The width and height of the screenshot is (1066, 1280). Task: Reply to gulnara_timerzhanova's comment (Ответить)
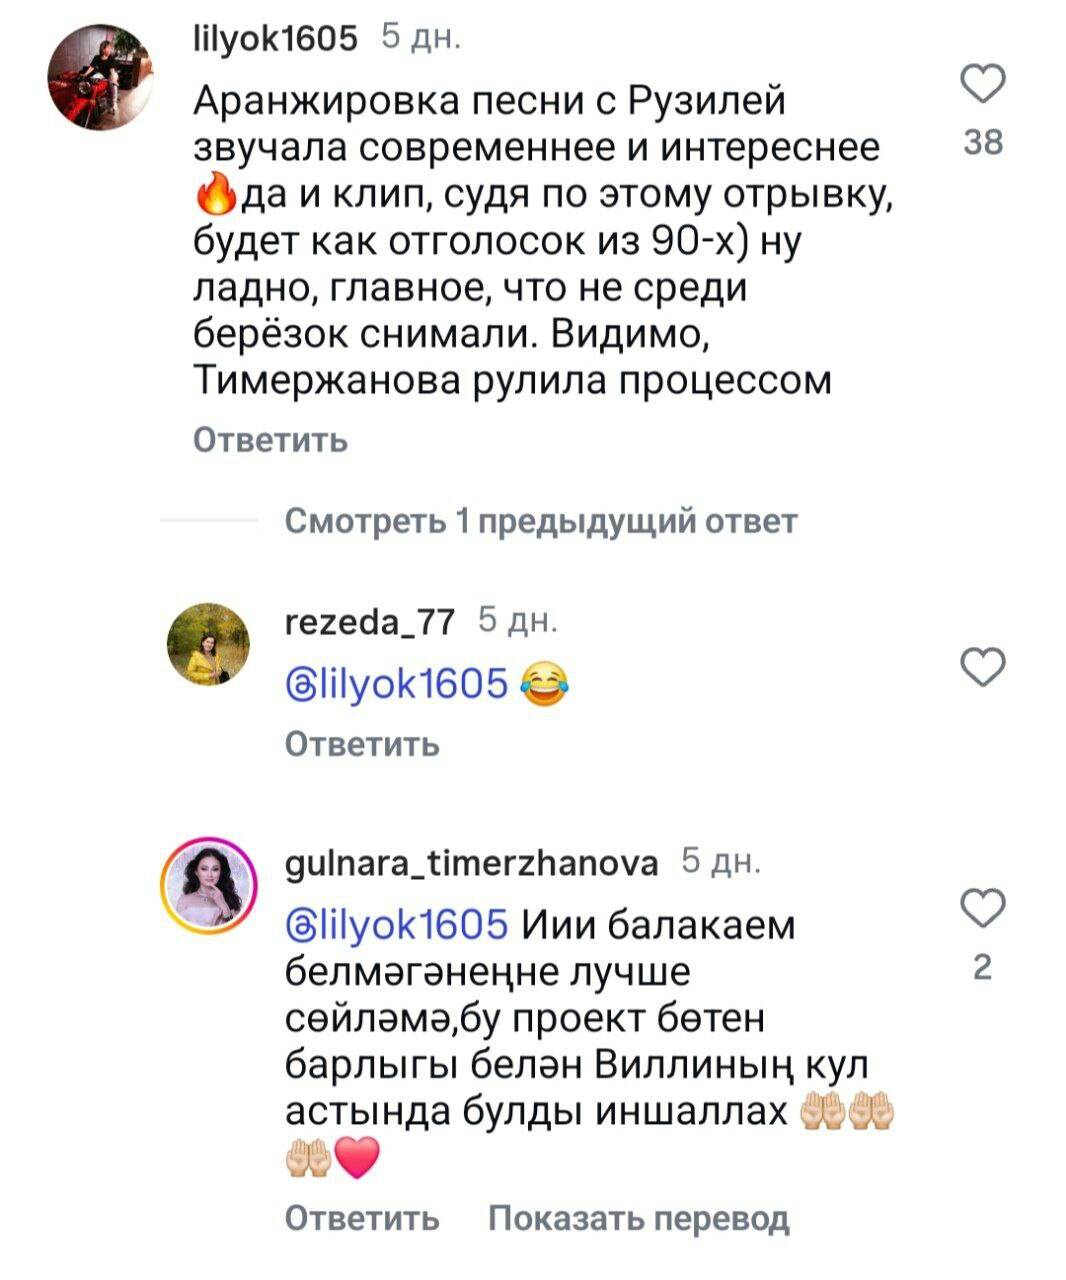(x=362, y=1217)
